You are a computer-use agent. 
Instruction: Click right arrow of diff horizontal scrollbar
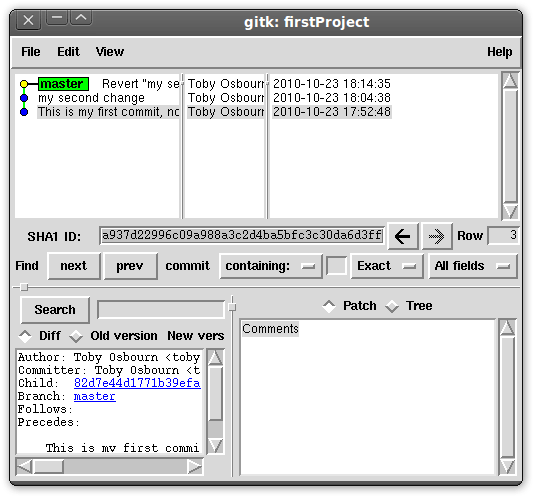[195, 467]
